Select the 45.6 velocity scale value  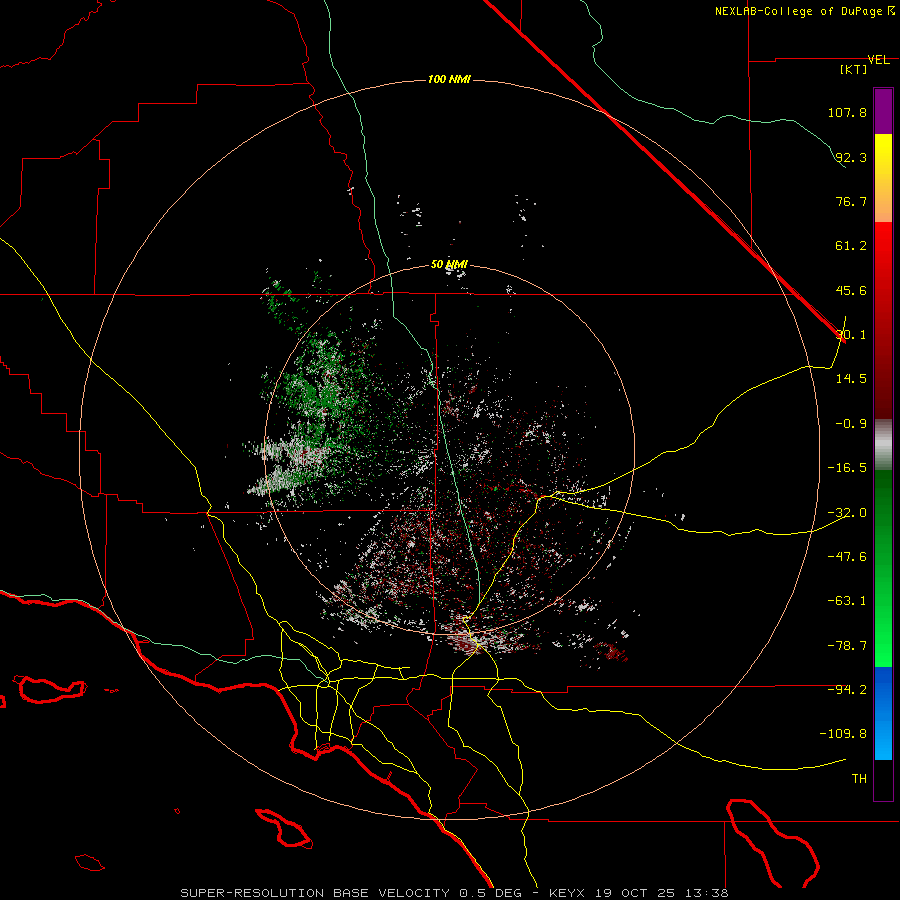[x=851, y=290]
